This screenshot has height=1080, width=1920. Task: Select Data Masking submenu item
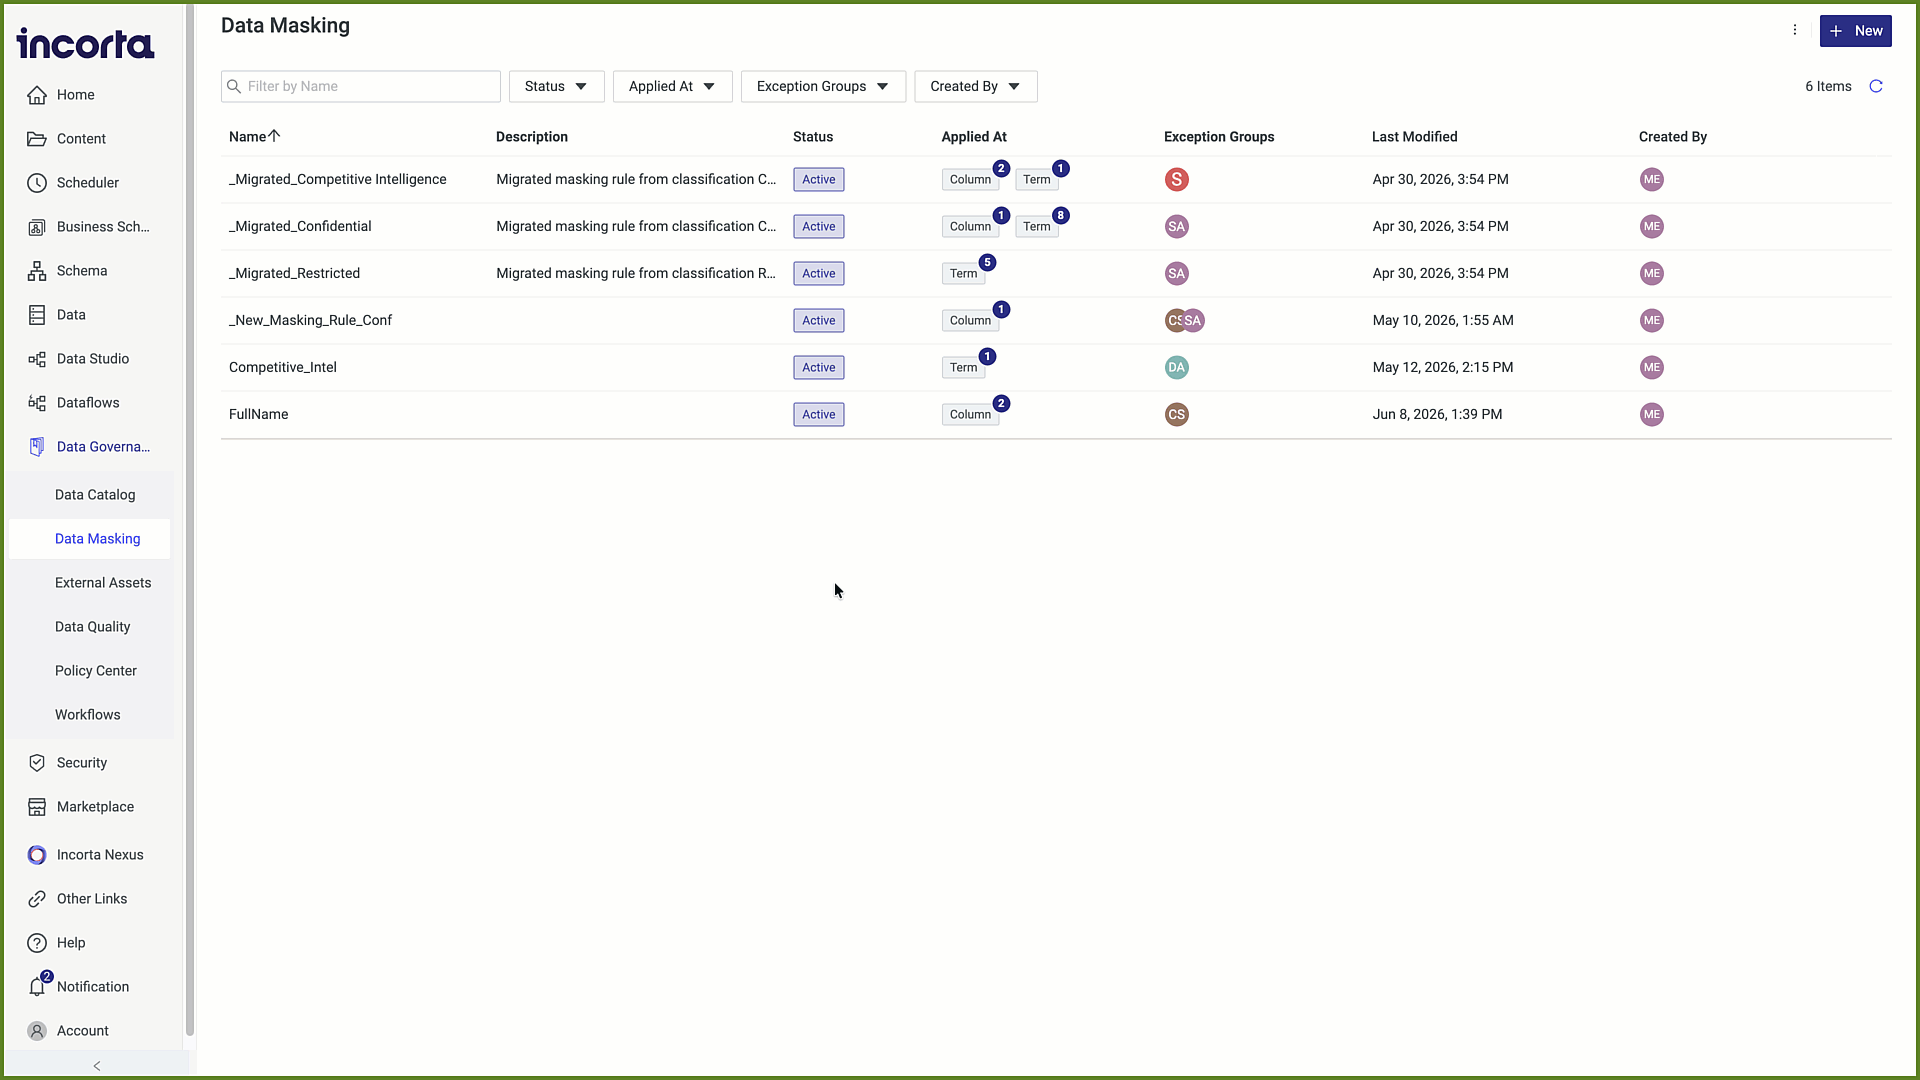click(97, 539)
